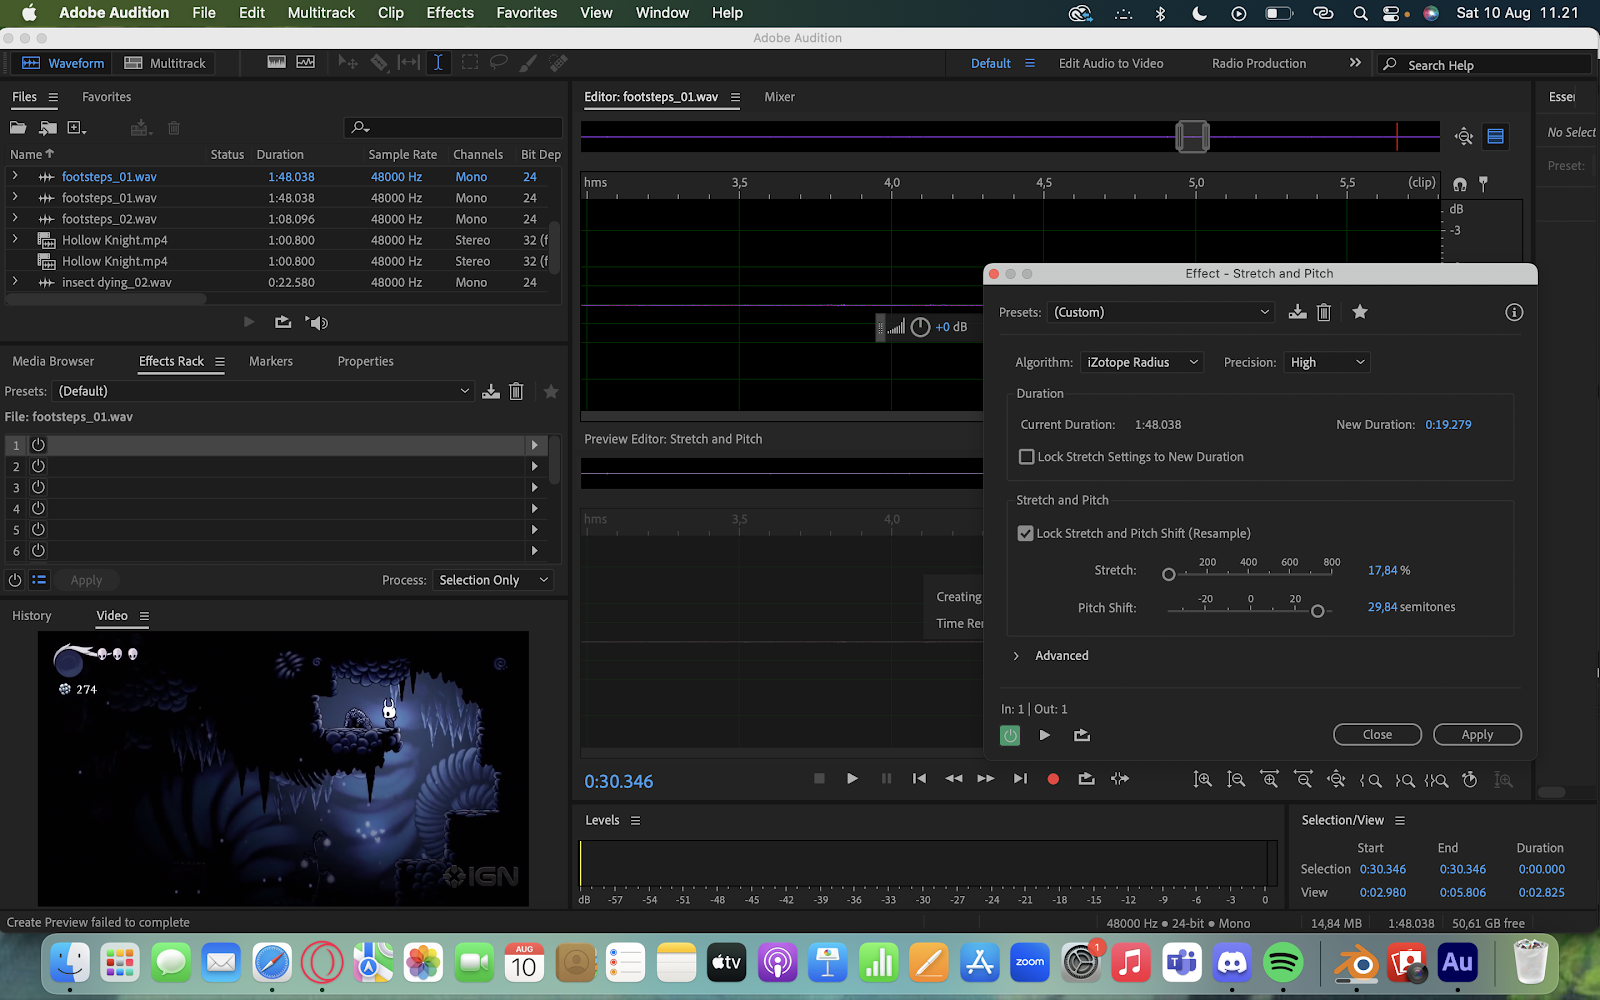Viewport: 1600px width, 1000px height.
Task: Select the Time Selection tool
Action: (438, 63)
